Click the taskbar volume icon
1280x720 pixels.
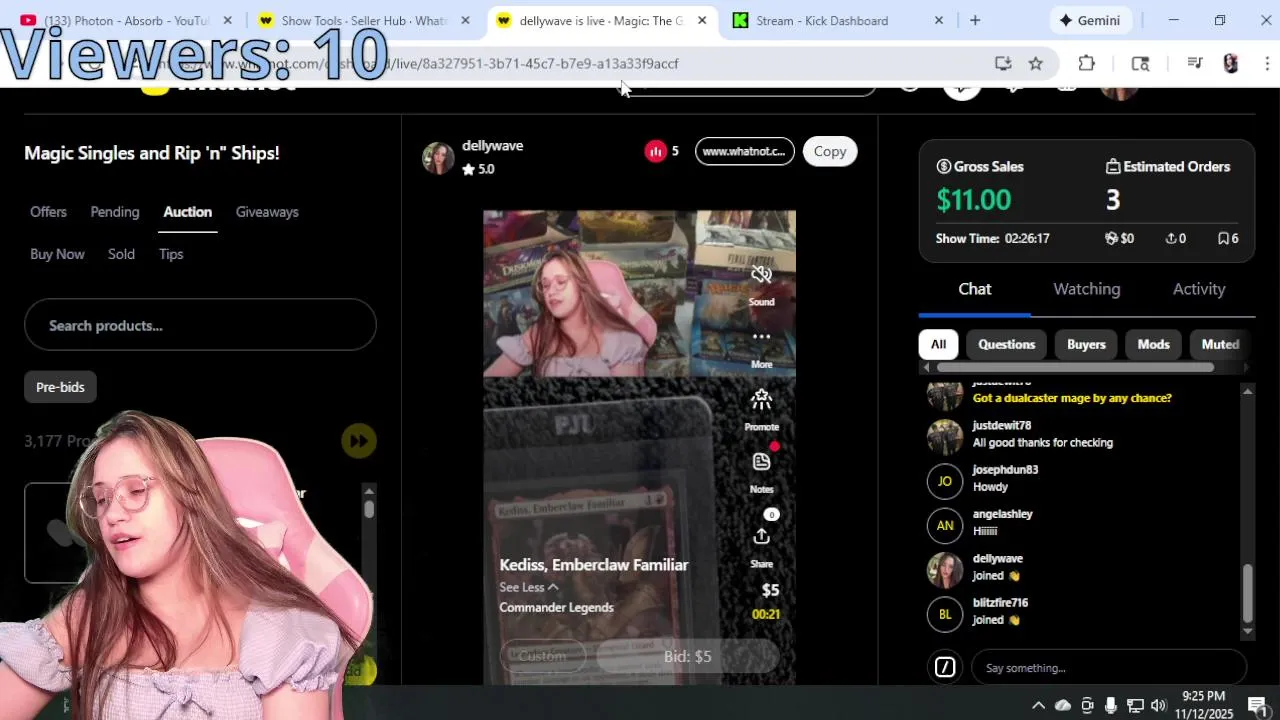click(1159, 705)
